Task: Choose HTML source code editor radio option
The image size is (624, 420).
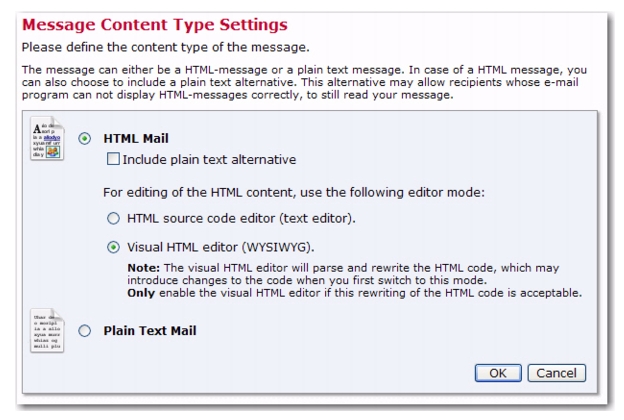Action: [113, 218]
